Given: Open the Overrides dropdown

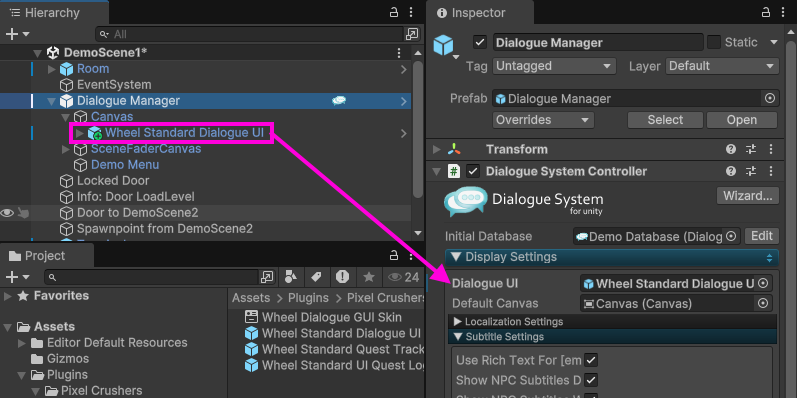Looking at the screenshot, I should (x=543, y=120).
